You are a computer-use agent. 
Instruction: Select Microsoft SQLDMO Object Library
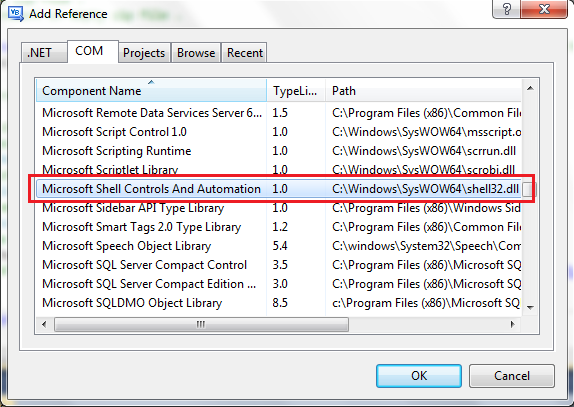coord(279,303)
